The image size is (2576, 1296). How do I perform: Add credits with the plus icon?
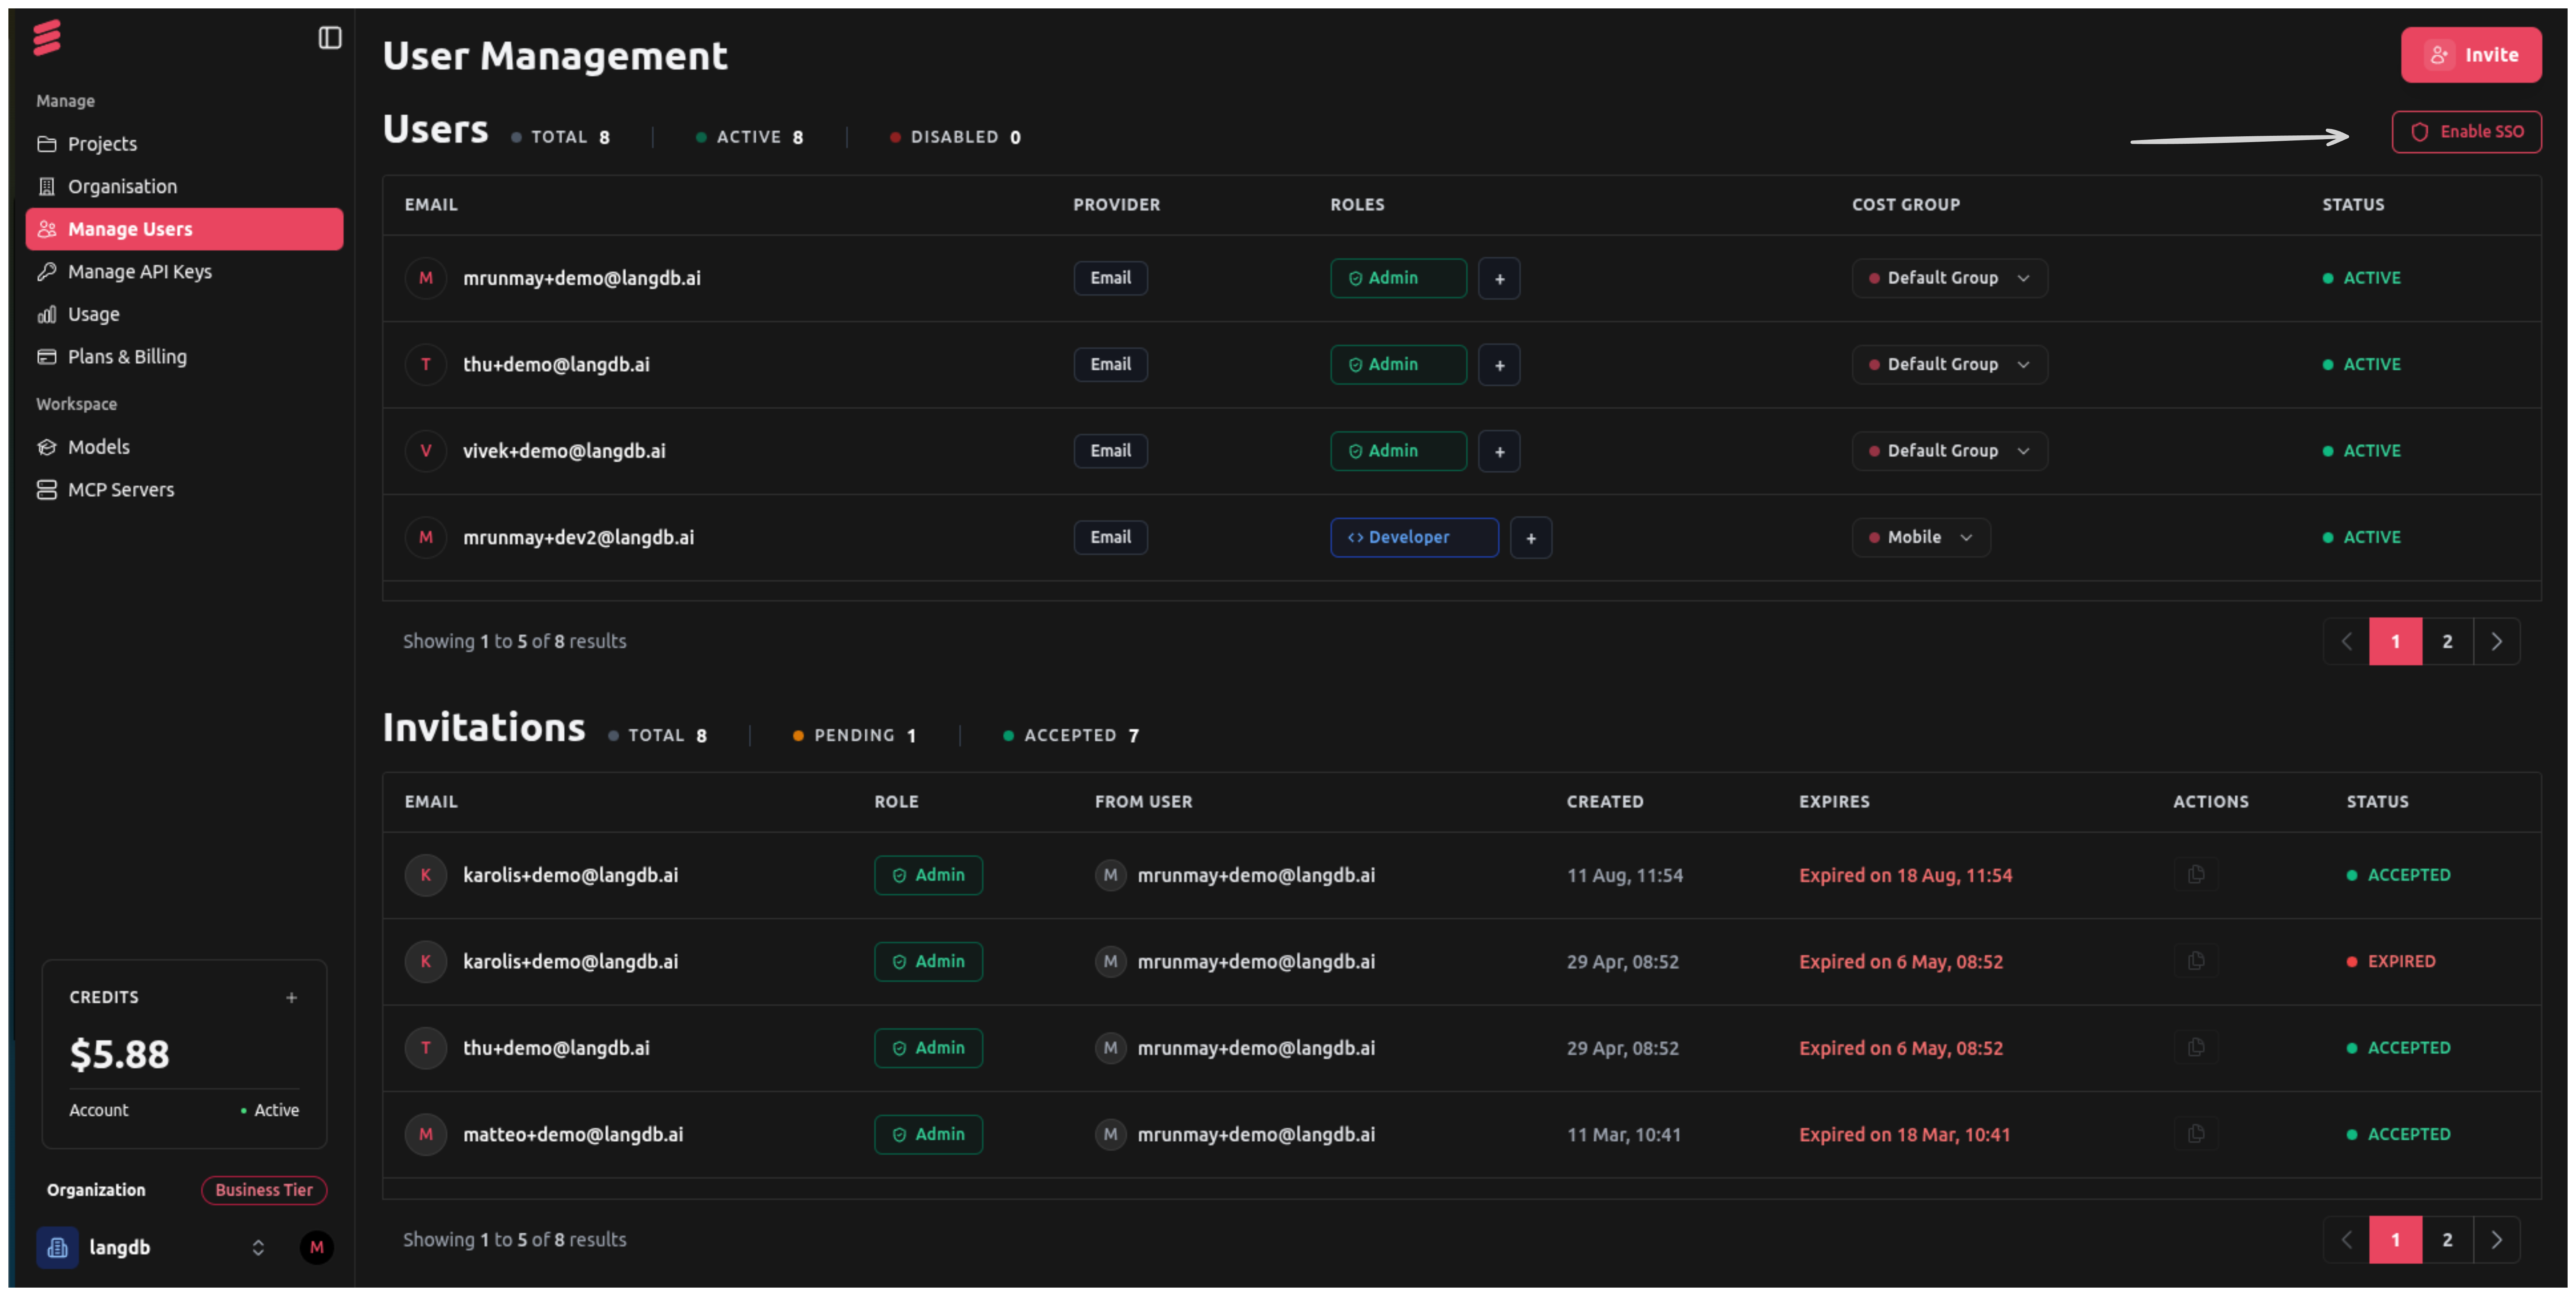pos(291,997)
